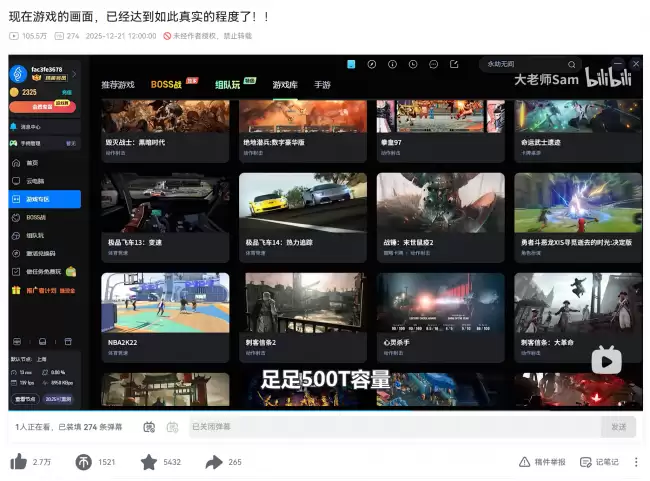Click the blue phone icon in top toolbar
The width and height of the screenshot is (650, 481).
point(351,64)
